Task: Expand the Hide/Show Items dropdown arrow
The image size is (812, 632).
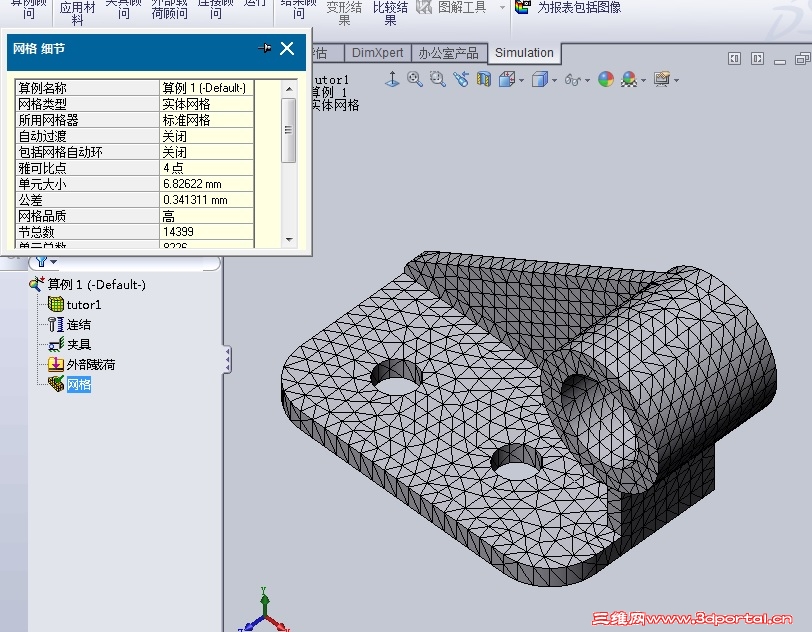Action: (587, 80)
